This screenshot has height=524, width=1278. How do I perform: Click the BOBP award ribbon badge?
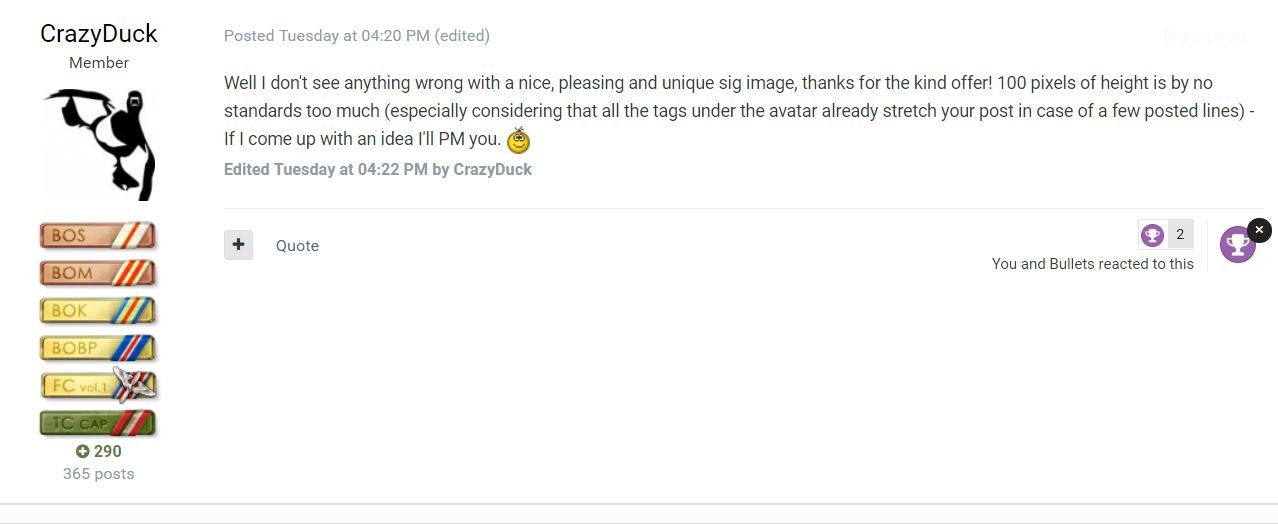tap(98, 348)
